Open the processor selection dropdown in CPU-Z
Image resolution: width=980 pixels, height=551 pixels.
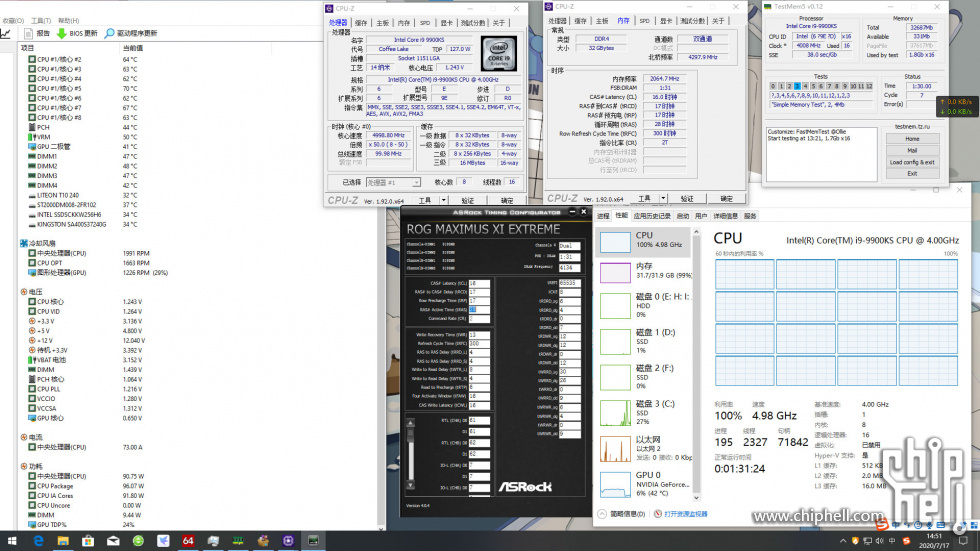tap(416, 182)
